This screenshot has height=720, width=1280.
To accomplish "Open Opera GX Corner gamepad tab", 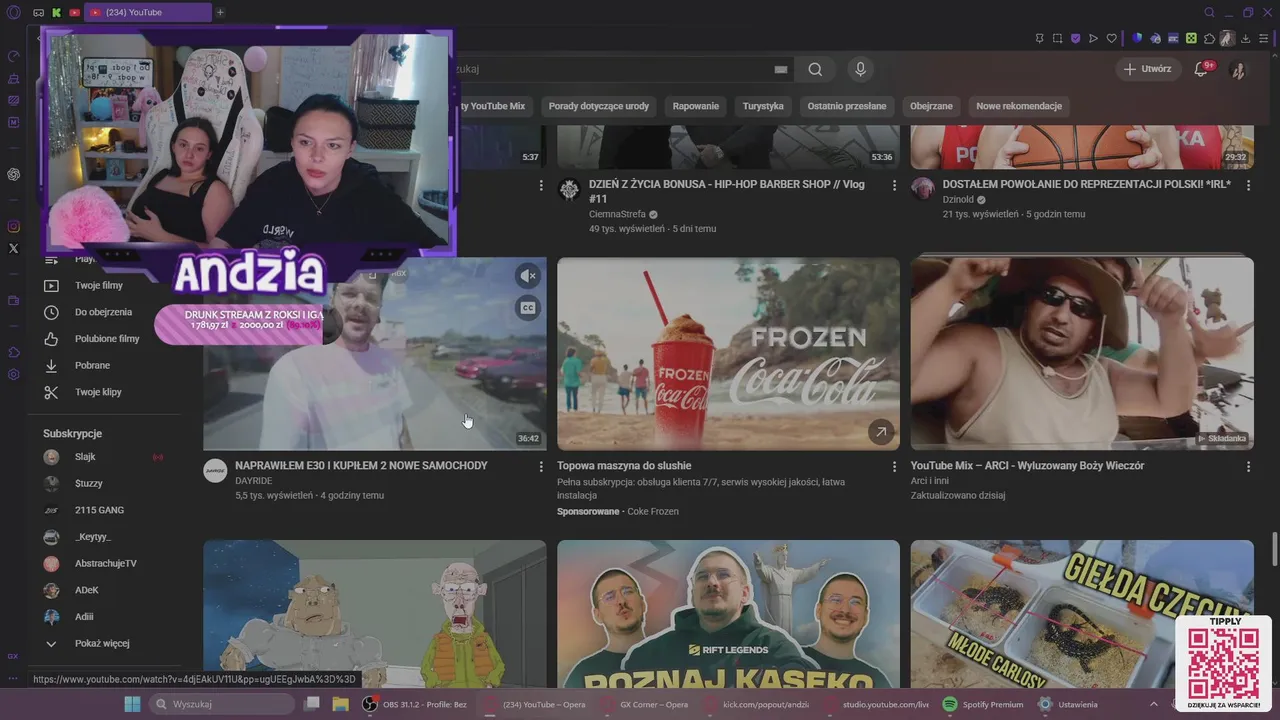I will coord(38,12).
